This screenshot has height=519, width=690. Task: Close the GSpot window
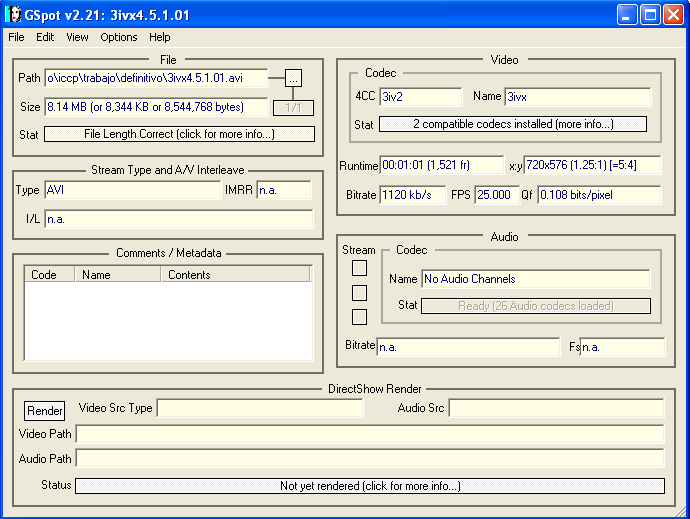[673, 15]
